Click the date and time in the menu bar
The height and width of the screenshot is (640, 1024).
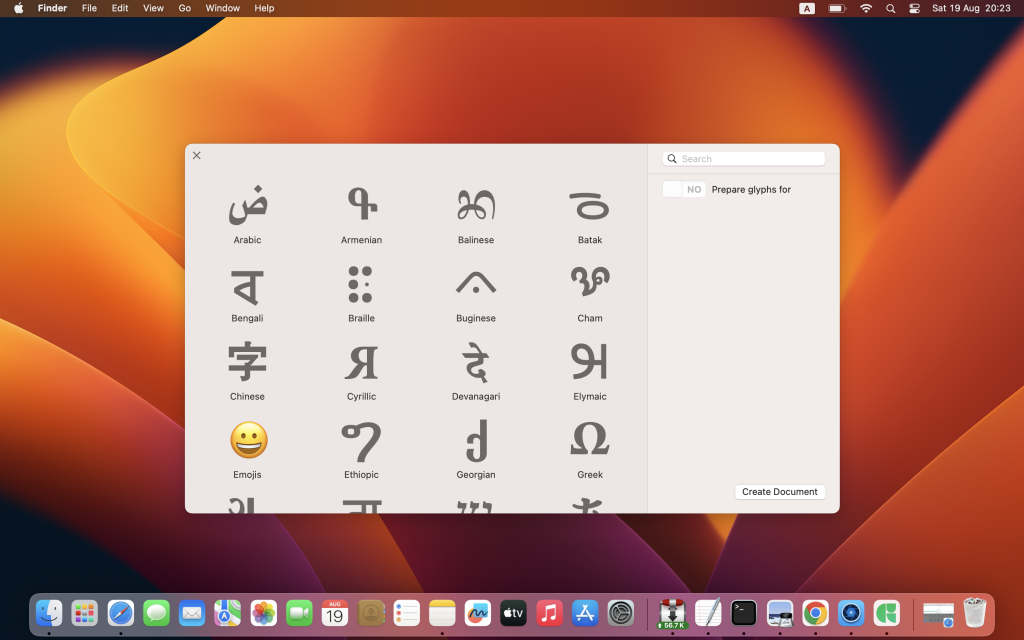971,8
